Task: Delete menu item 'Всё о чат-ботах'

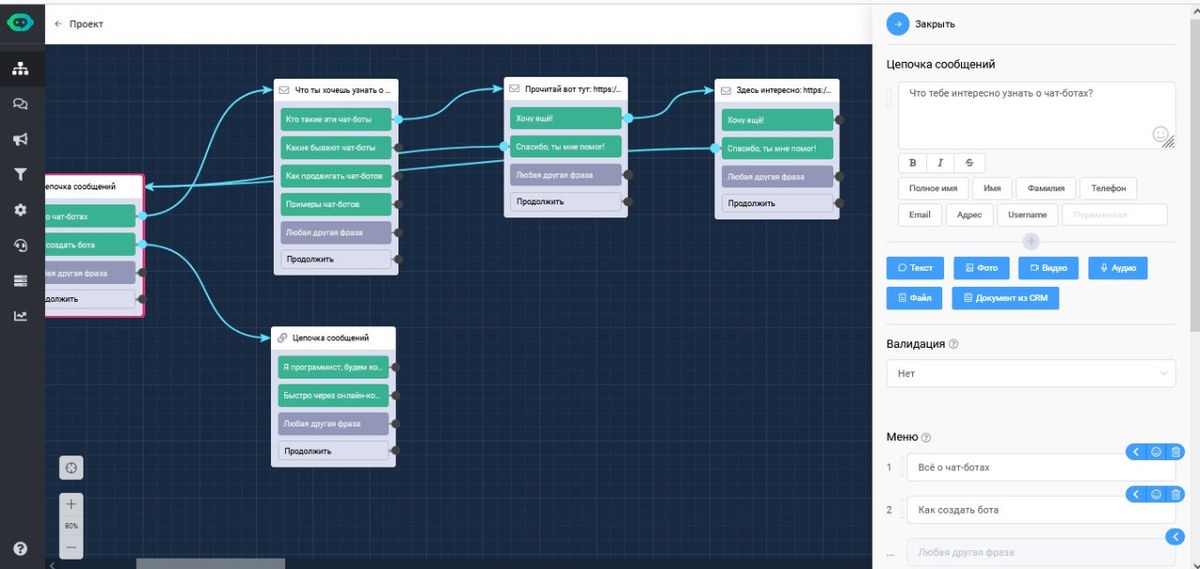Action: coord(1176,452)
